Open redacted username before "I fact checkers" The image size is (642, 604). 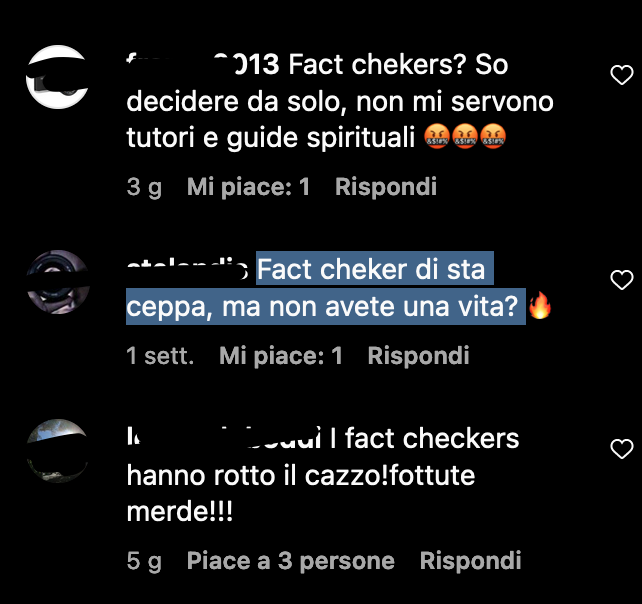coord(224,438)
